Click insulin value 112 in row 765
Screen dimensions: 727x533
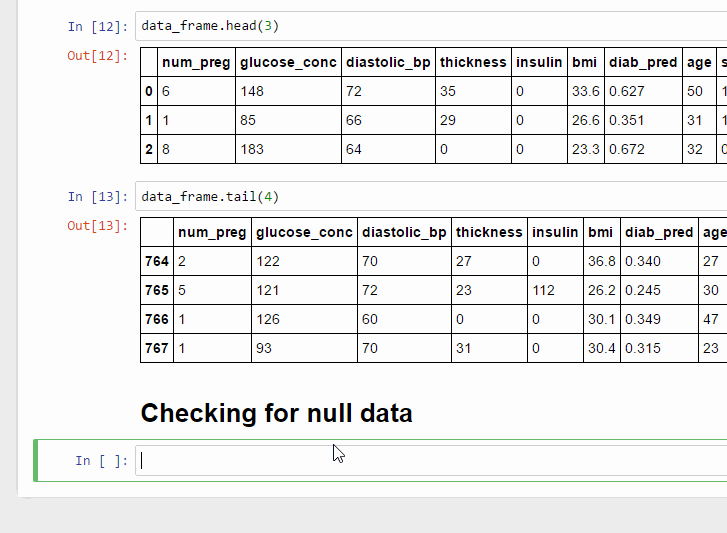[x=543, y=290]
